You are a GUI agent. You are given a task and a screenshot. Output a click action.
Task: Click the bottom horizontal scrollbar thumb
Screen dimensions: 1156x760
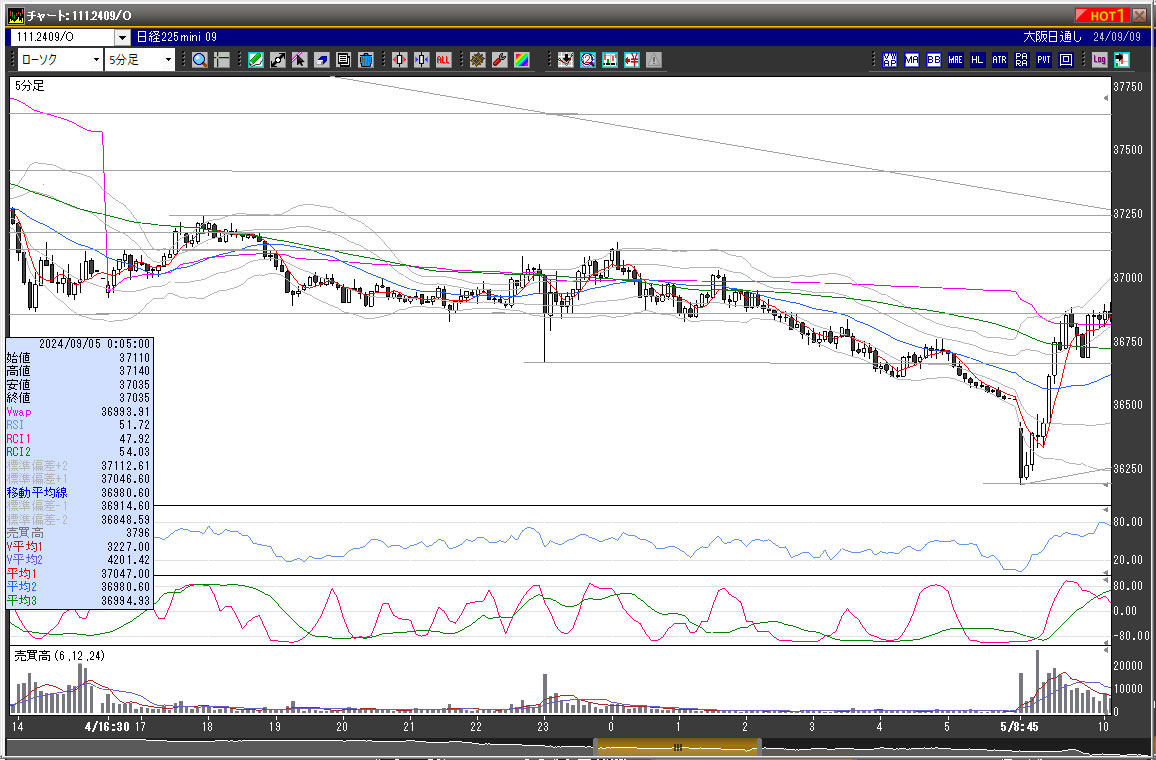click(677, 747)
